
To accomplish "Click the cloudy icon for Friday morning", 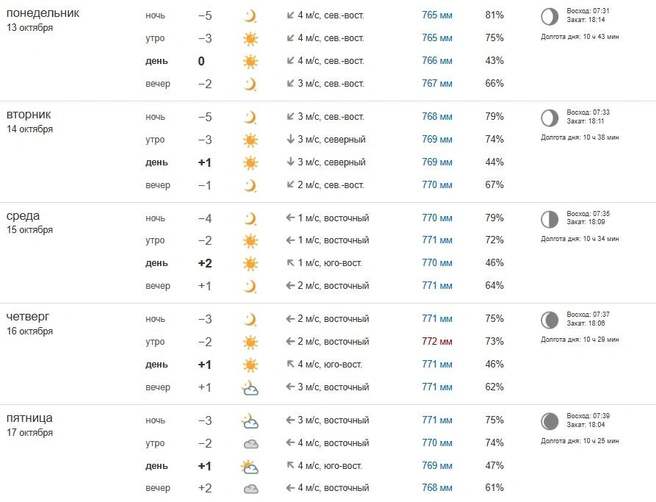I will (x=250, y=443).
